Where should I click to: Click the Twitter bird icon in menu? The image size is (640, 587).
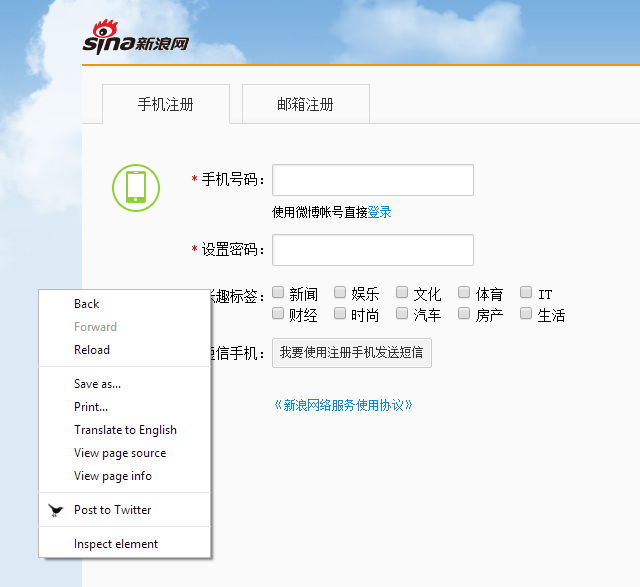click(x=56, y=510)
